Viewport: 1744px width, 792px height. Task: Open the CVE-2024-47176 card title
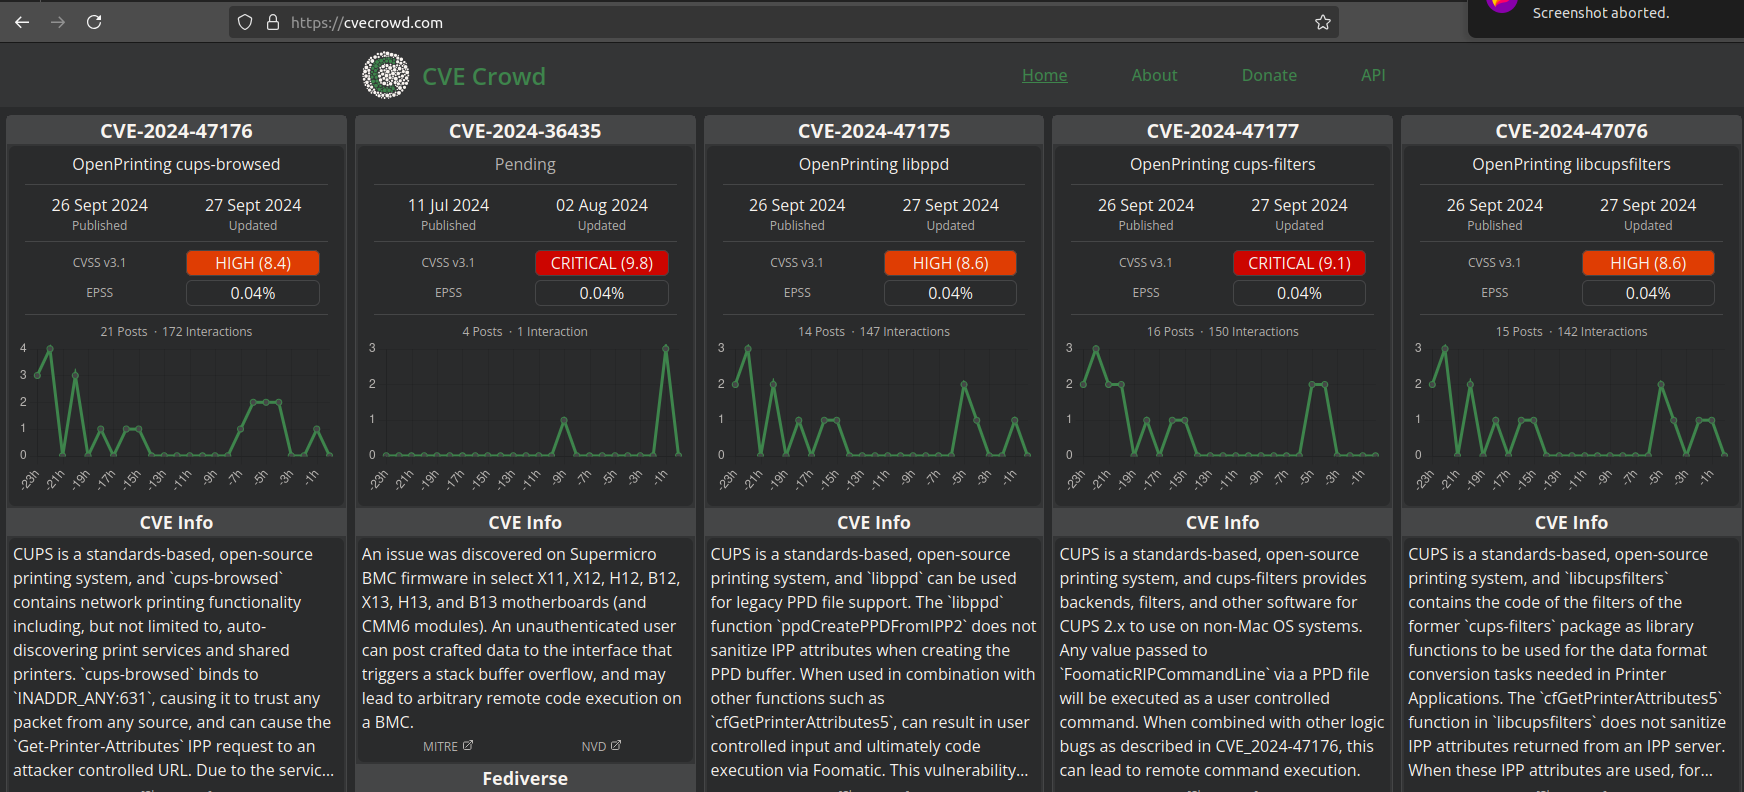(176, 131)
